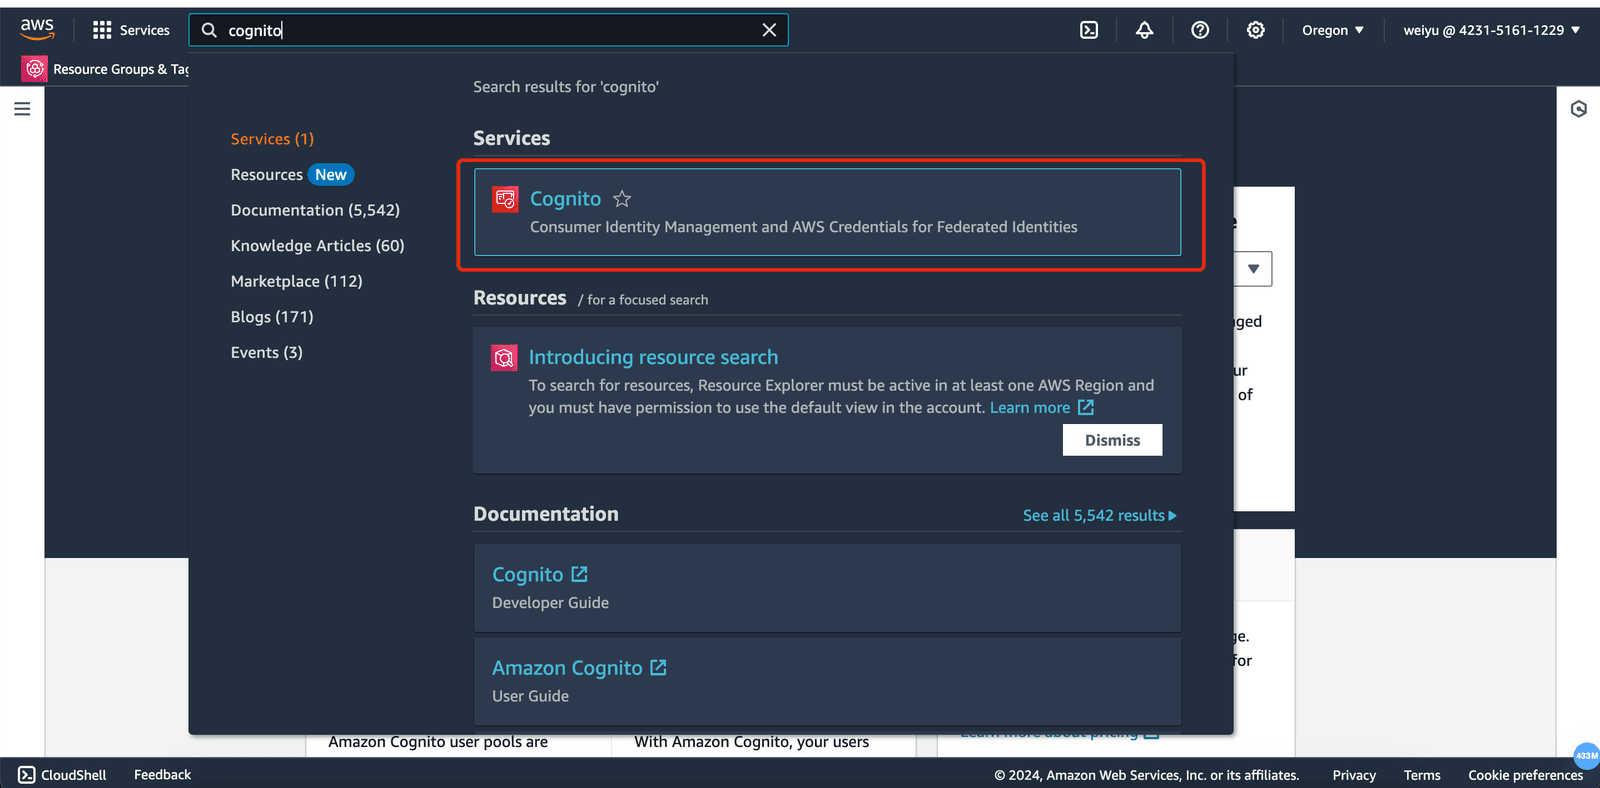Favorite Cognito with the star icon

tap(622, 199)
